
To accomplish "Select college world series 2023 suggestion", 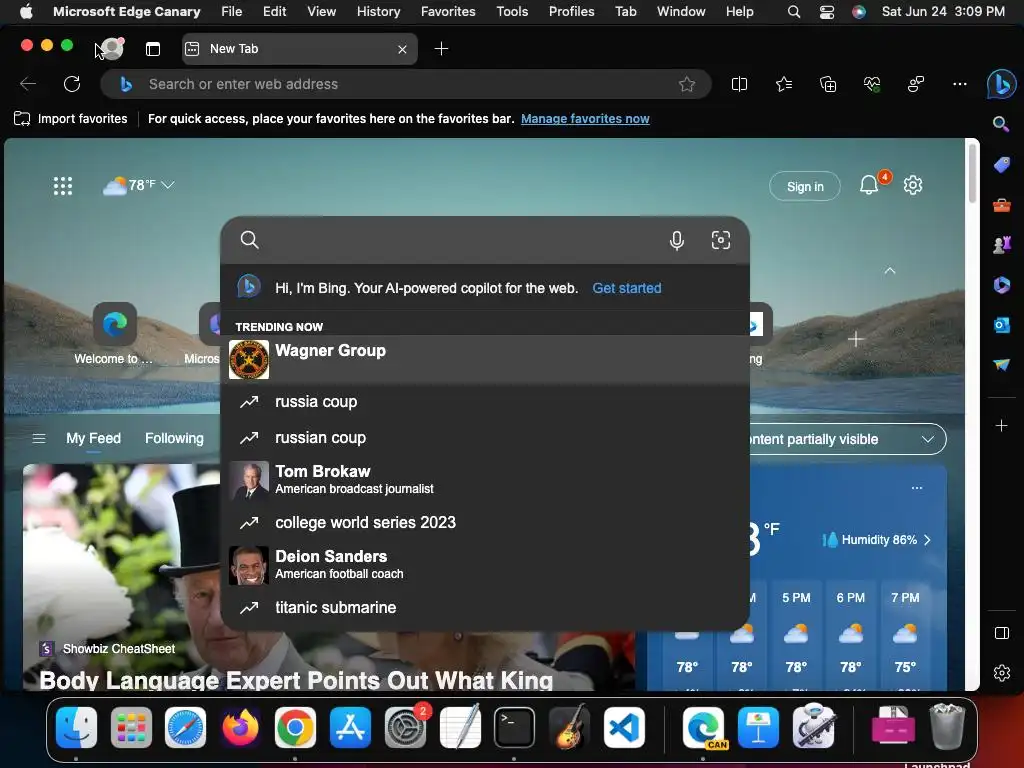I will [485, 522].
